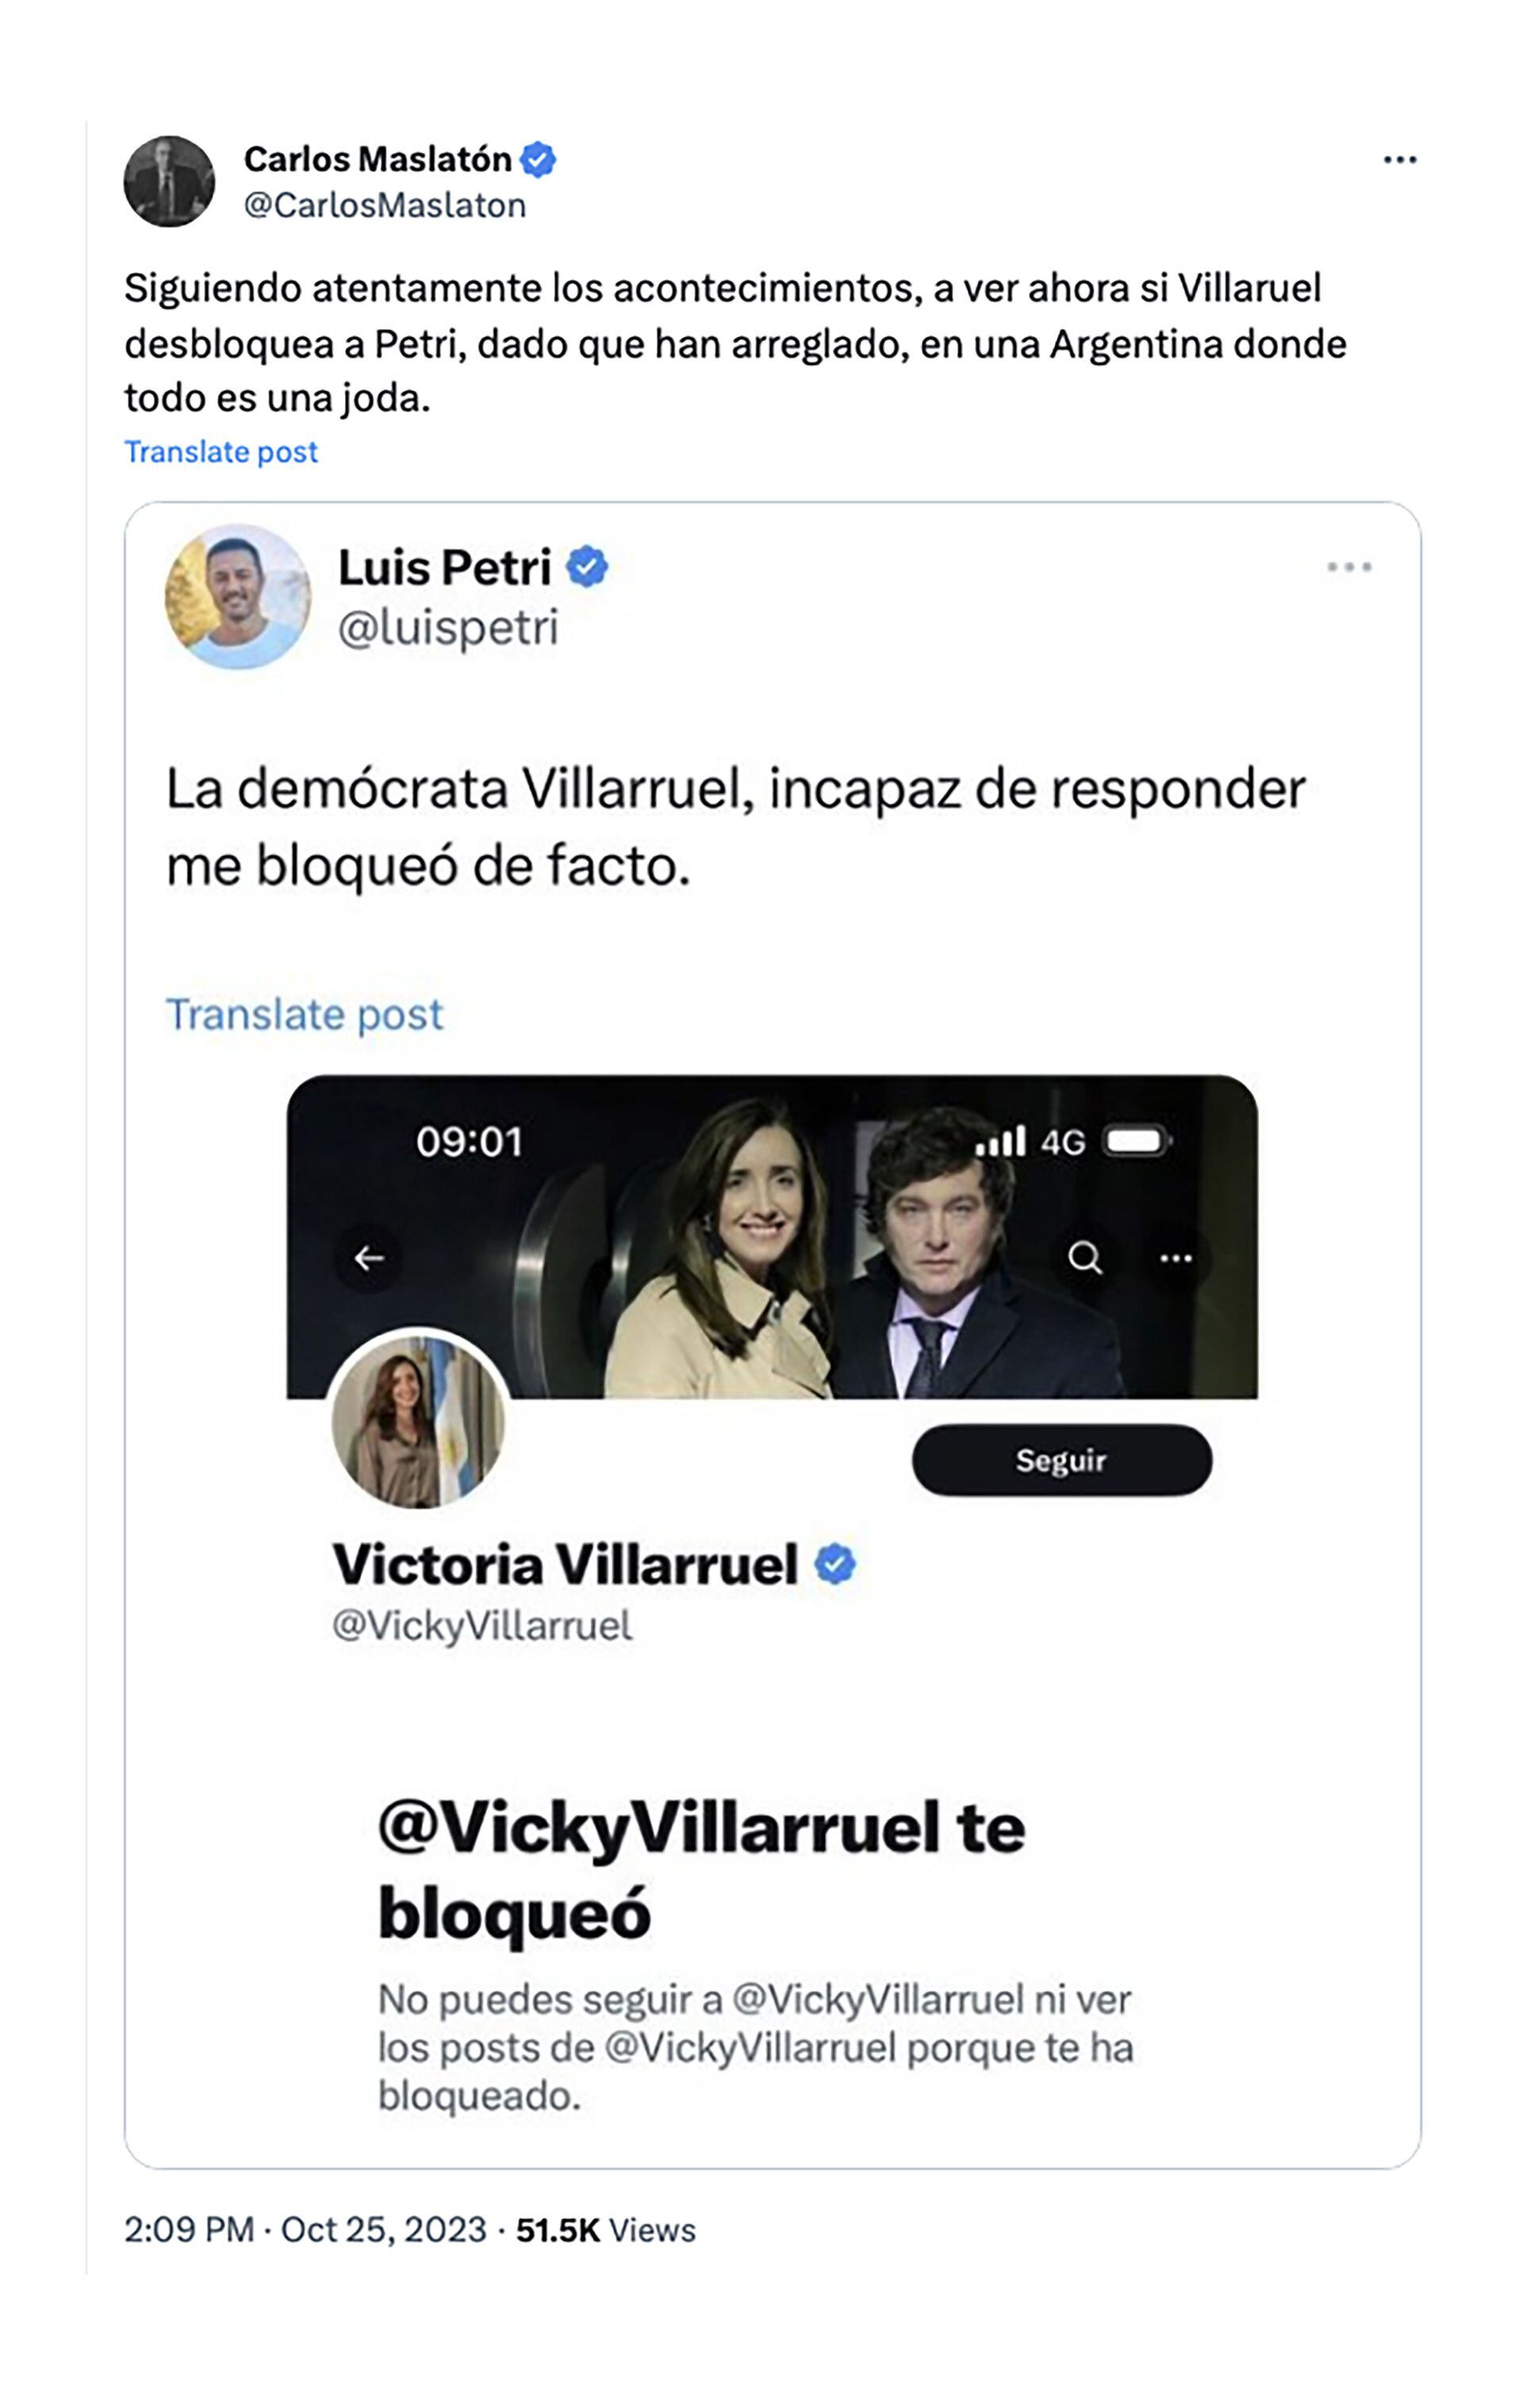Screen dimensions: 1523x2408
Task: Click Victoria Villarruel's verified badge
Action: click(x=835, y=1564)
